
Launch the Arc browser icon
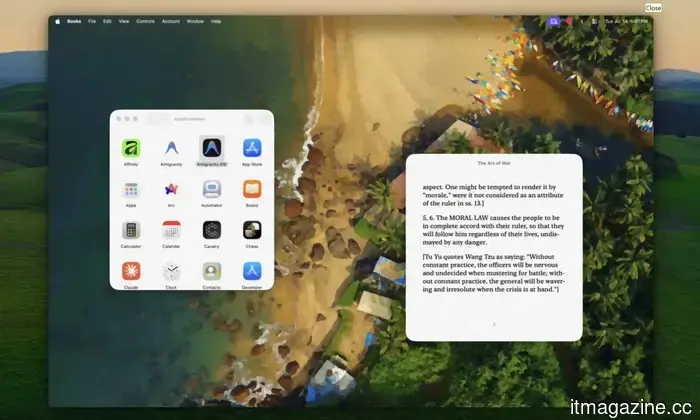[171, 189]
